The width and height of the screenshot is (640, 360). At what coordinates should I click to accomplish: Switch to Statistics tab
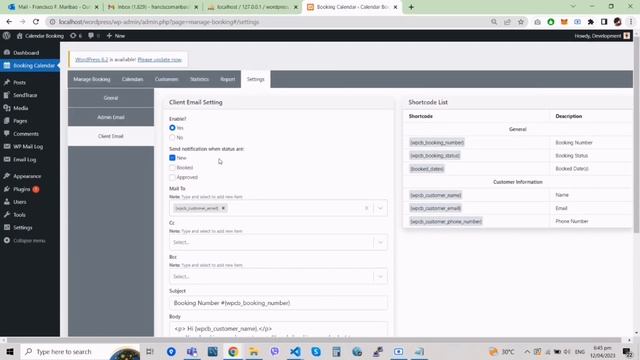[199, 79]
